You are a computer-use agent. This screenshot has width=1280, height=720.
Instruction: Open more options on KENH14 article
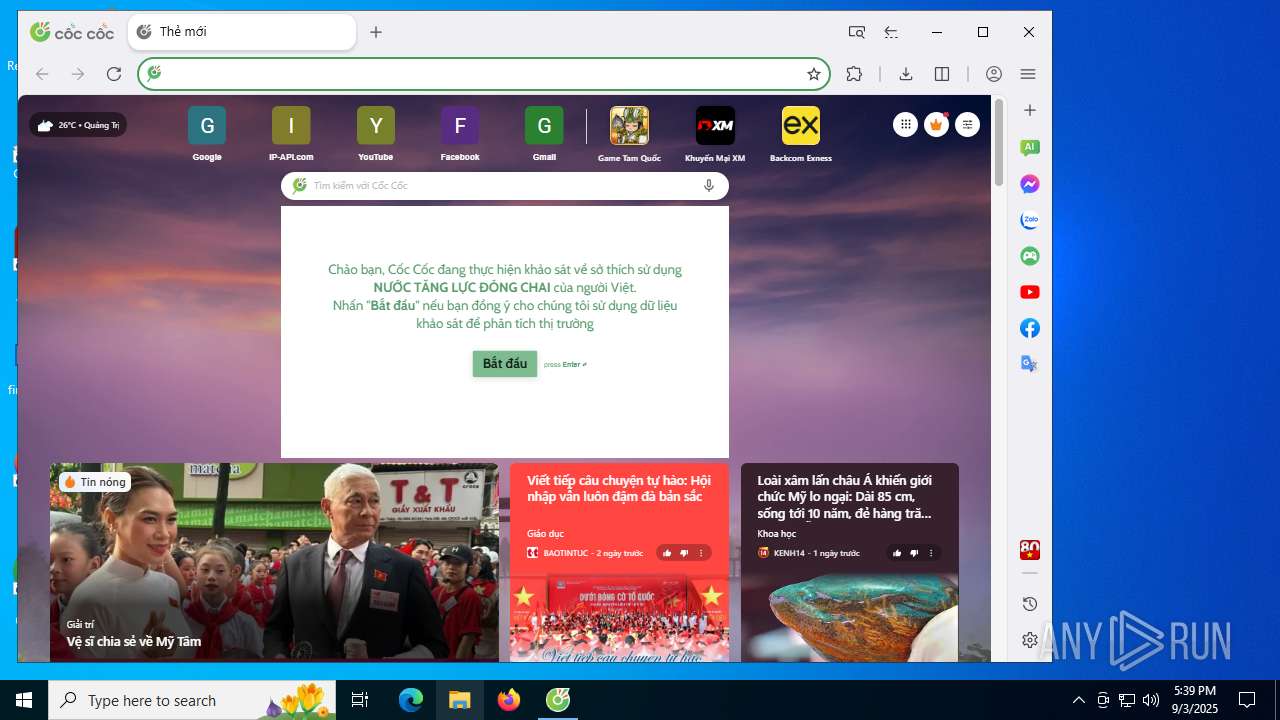click(931, 553)
